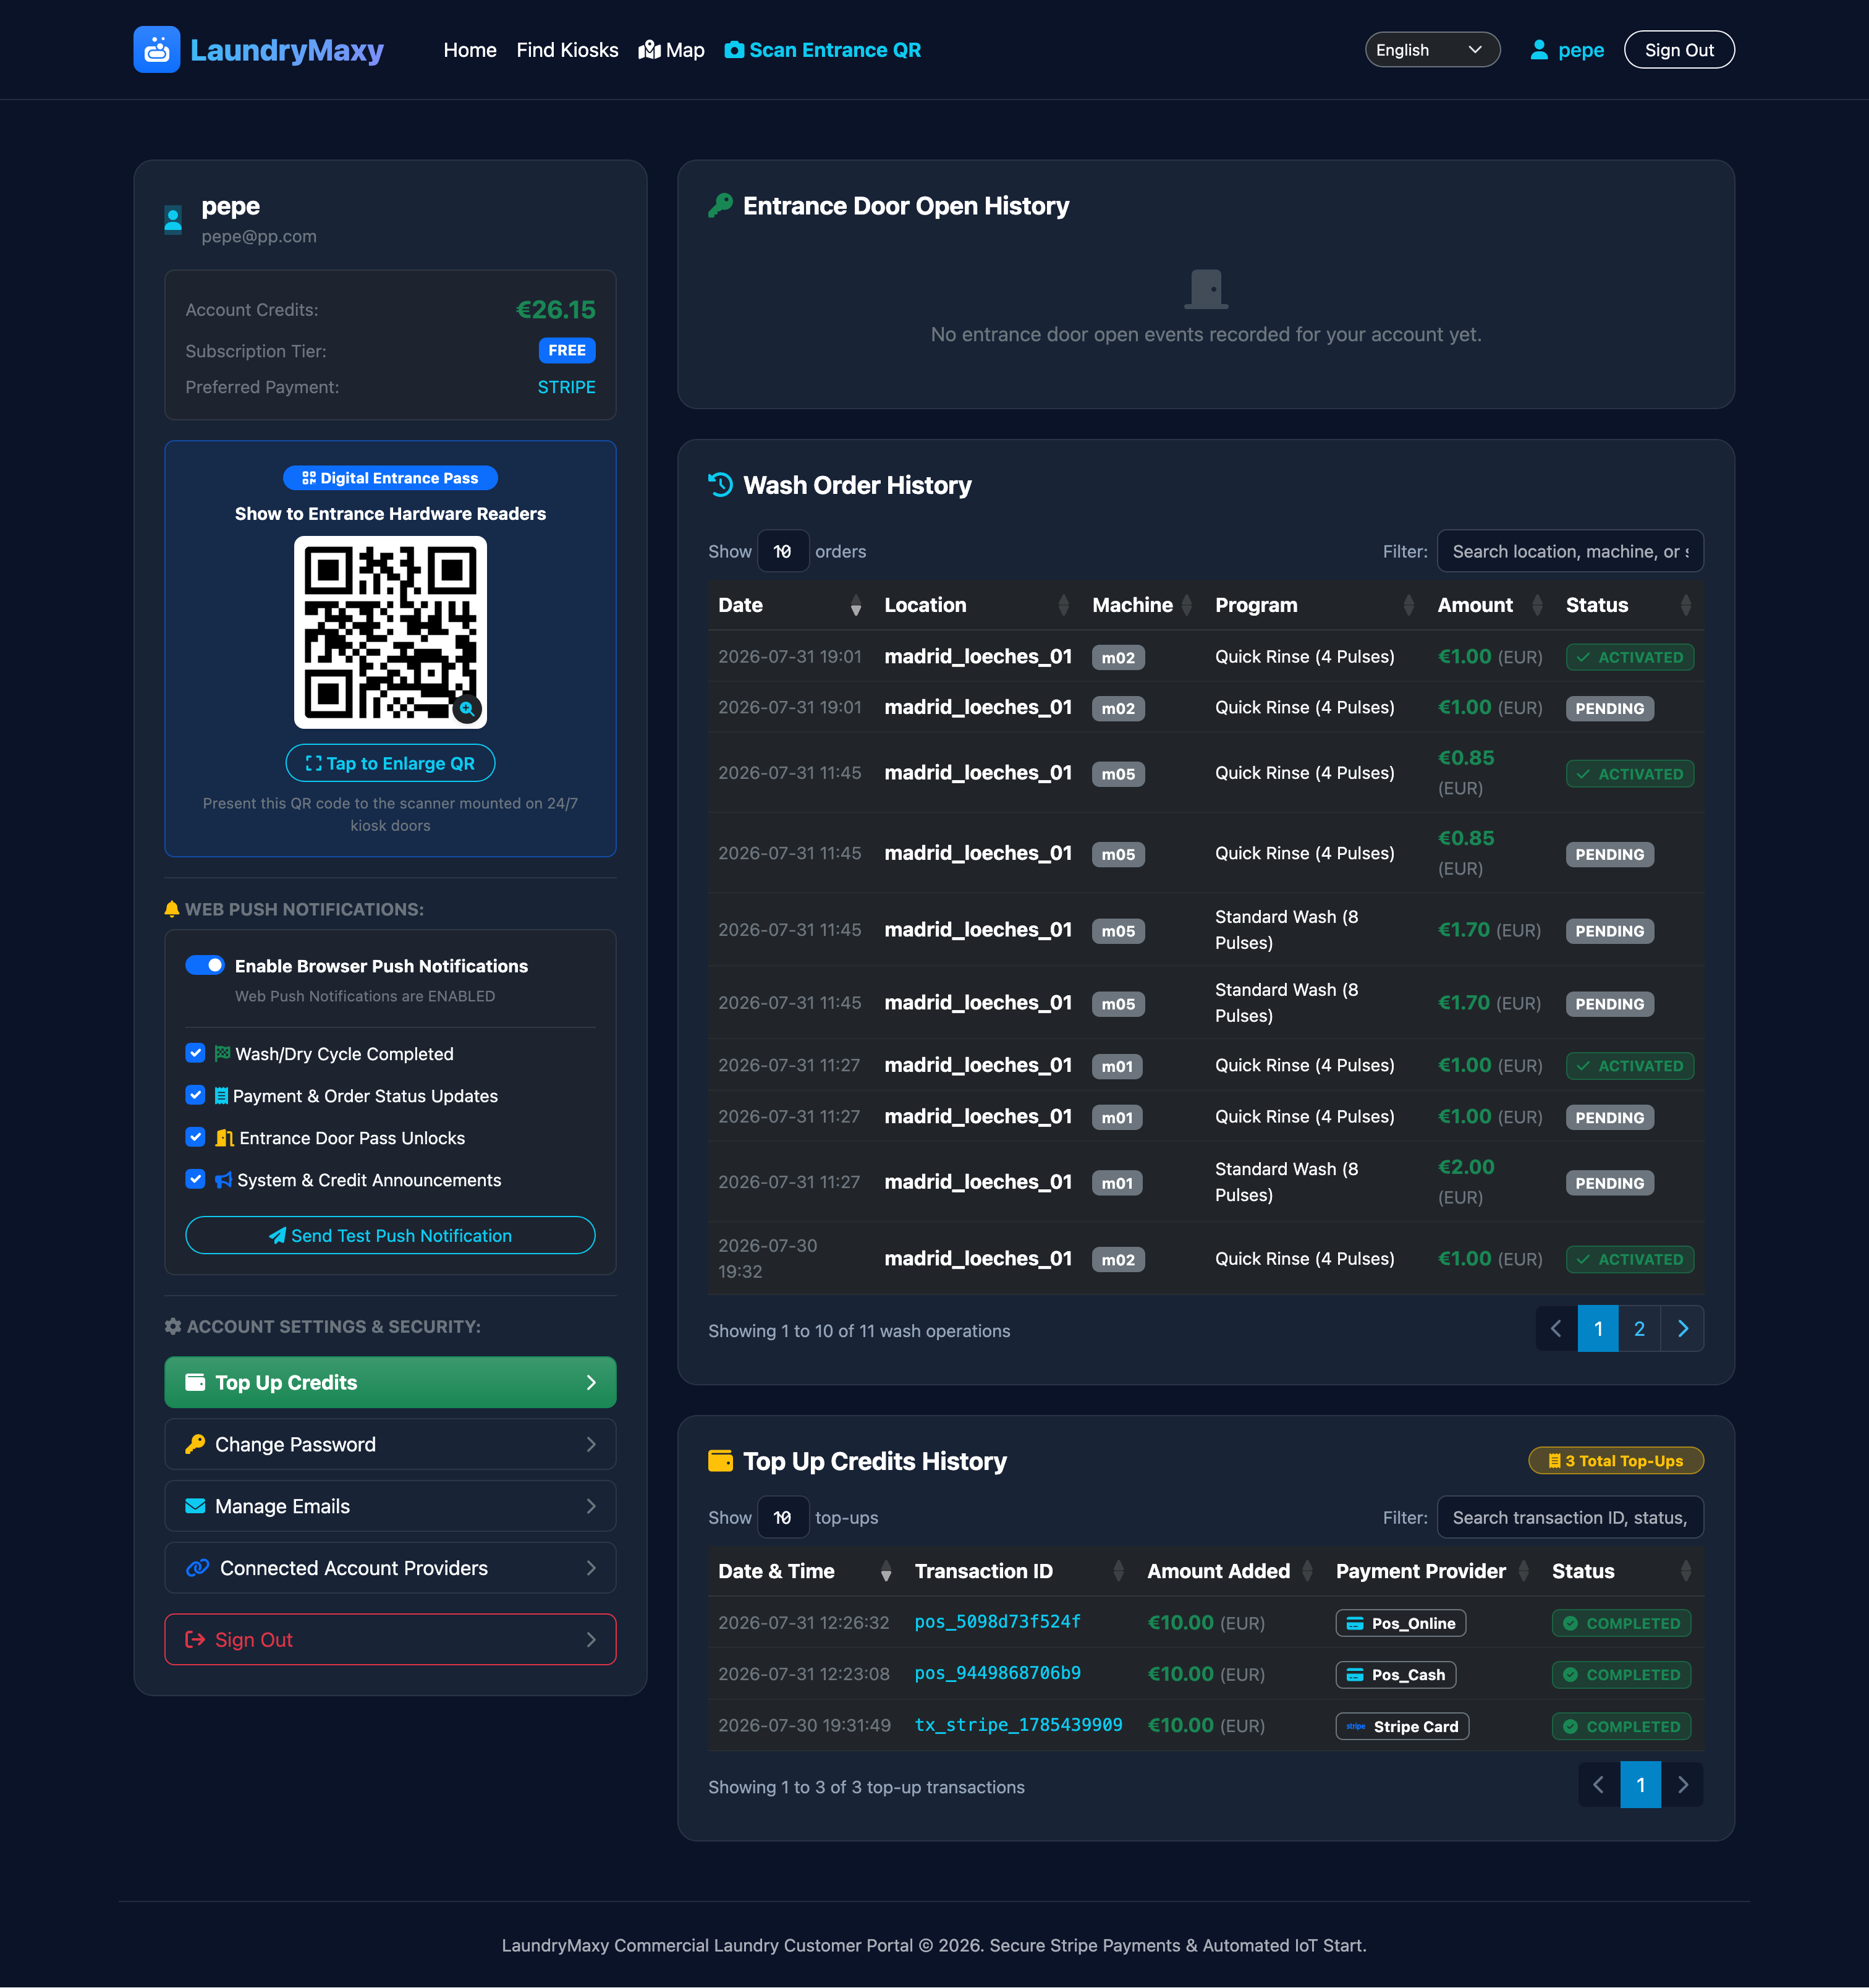The image size is (1869, 1988).
Task: Sort wash orders by Date column
Action: coord(790,605)
